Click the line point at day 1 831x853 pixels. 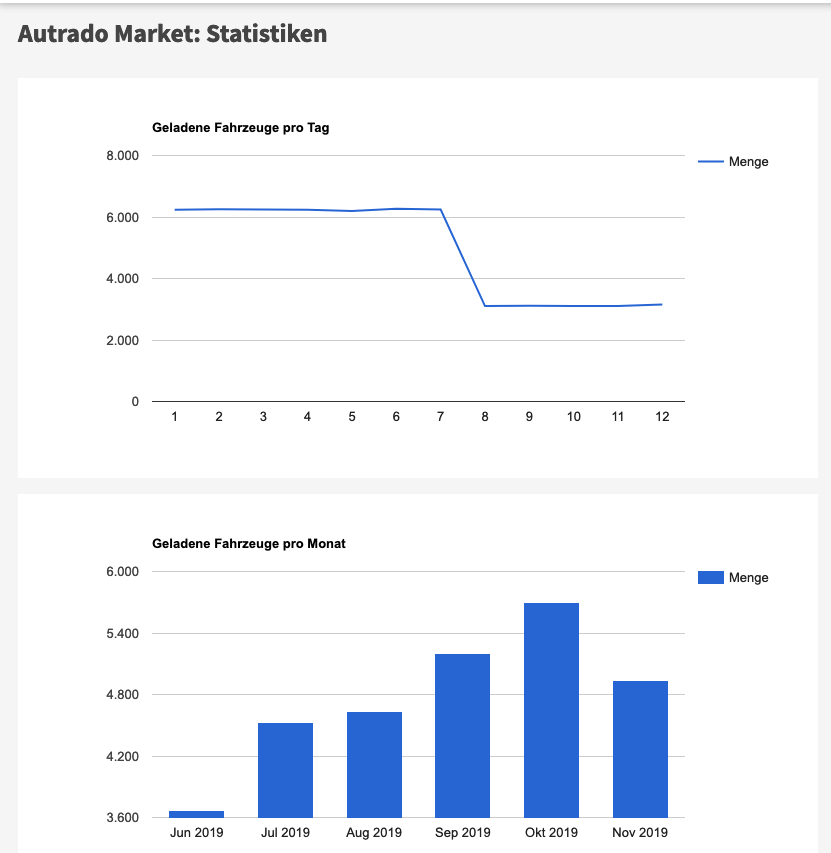coord(175,210)
